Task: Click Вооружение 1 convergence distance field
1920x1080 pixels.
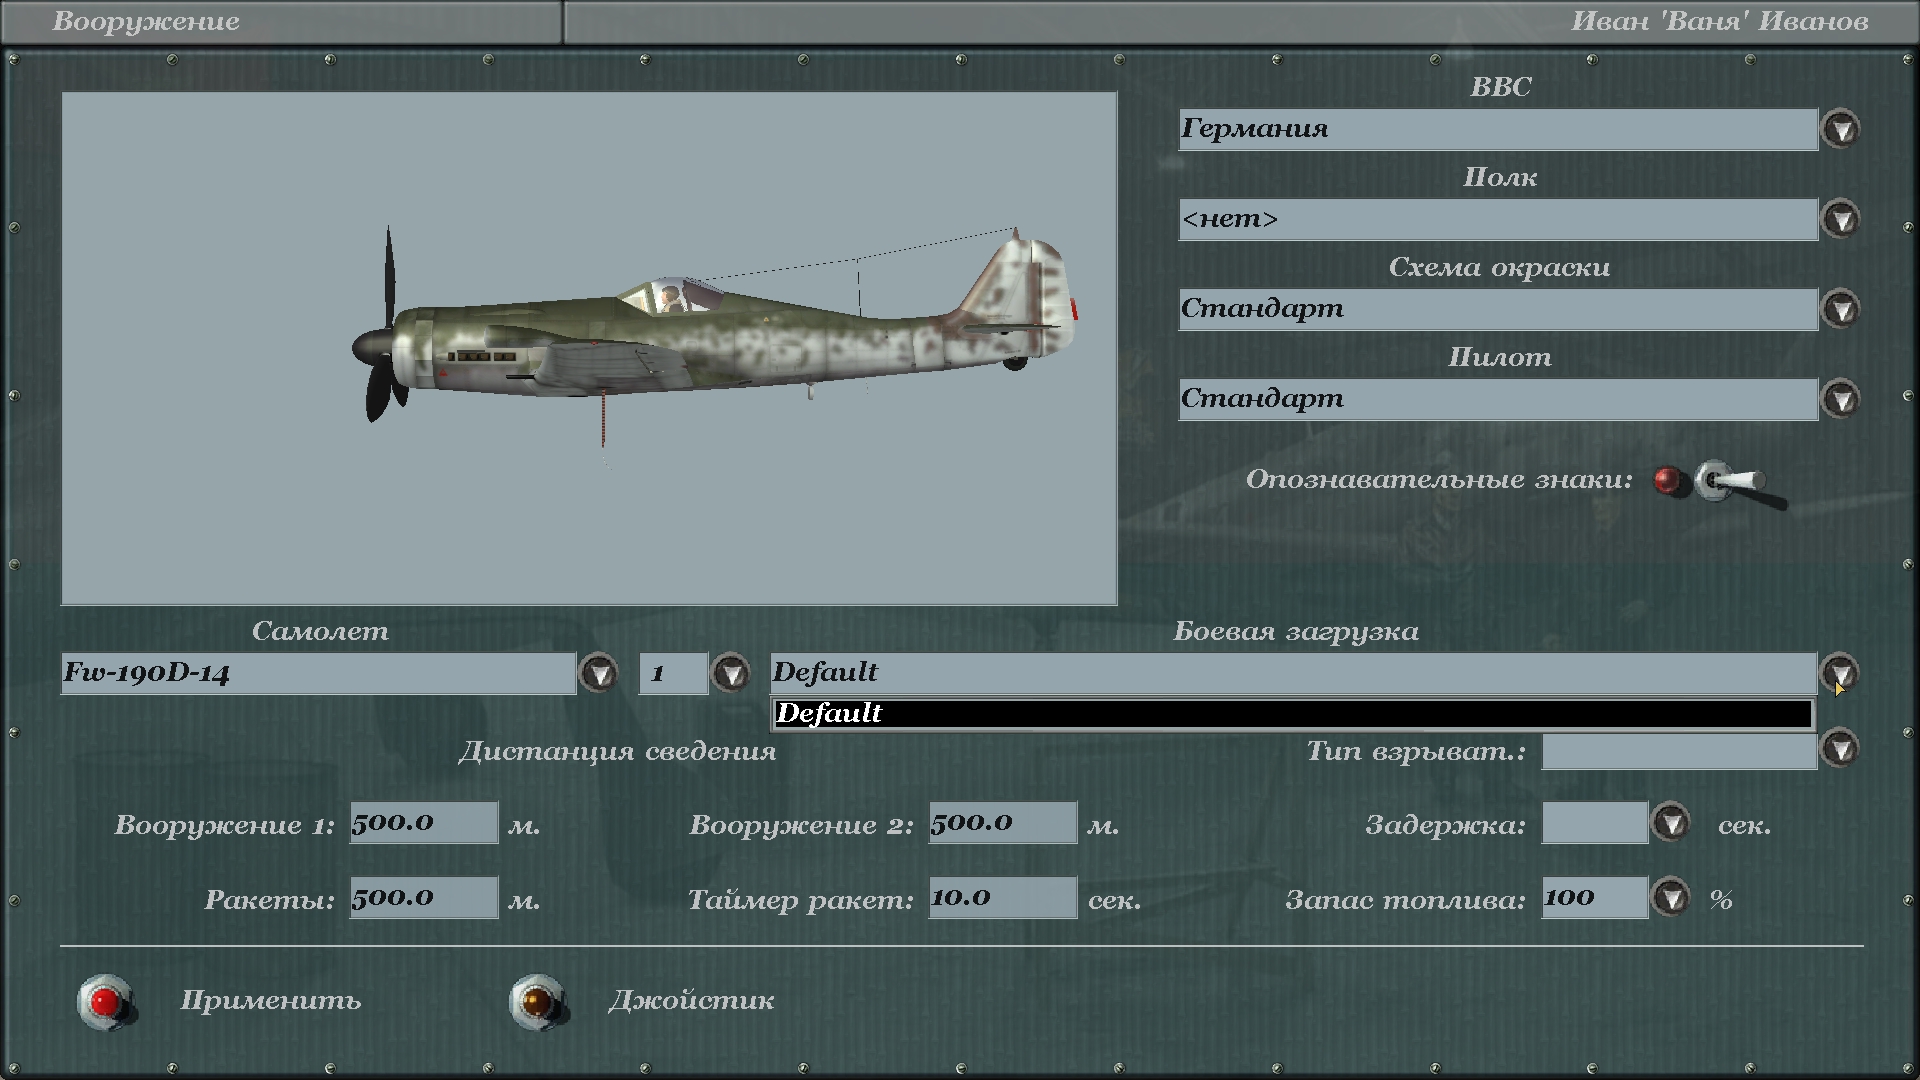Action: click(x=423, y=823)
